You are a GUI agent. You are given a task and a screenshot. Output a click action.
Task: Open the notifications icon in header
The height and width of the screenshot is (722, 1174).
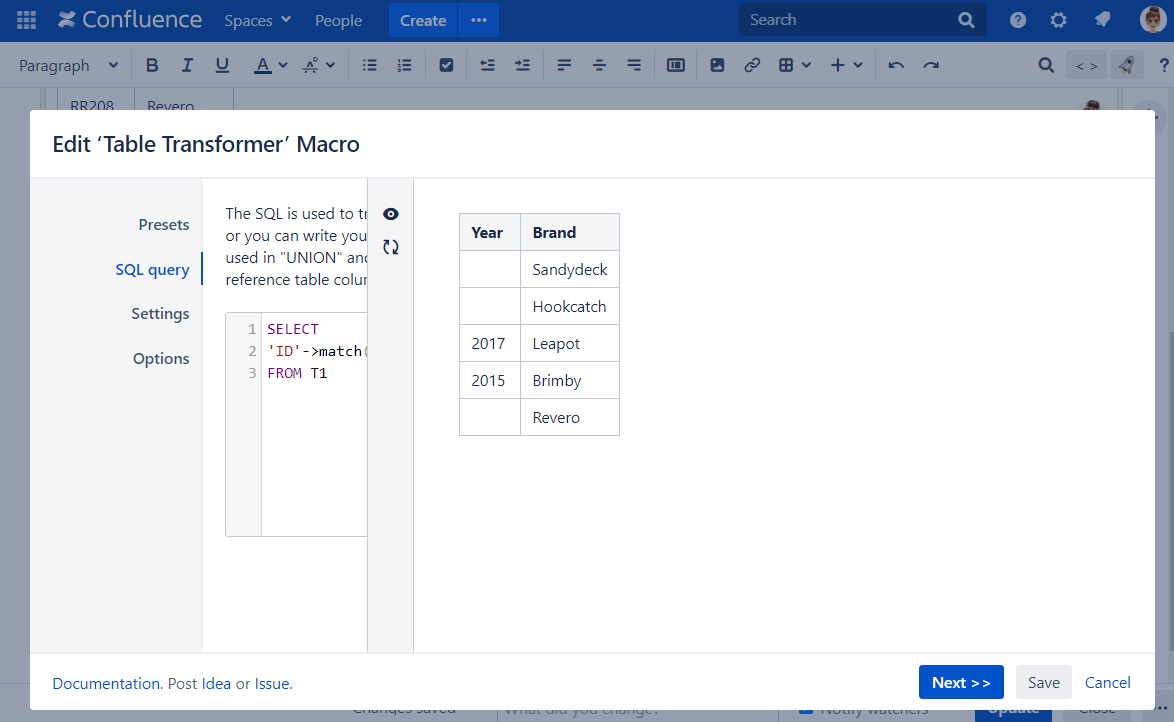1102,20
